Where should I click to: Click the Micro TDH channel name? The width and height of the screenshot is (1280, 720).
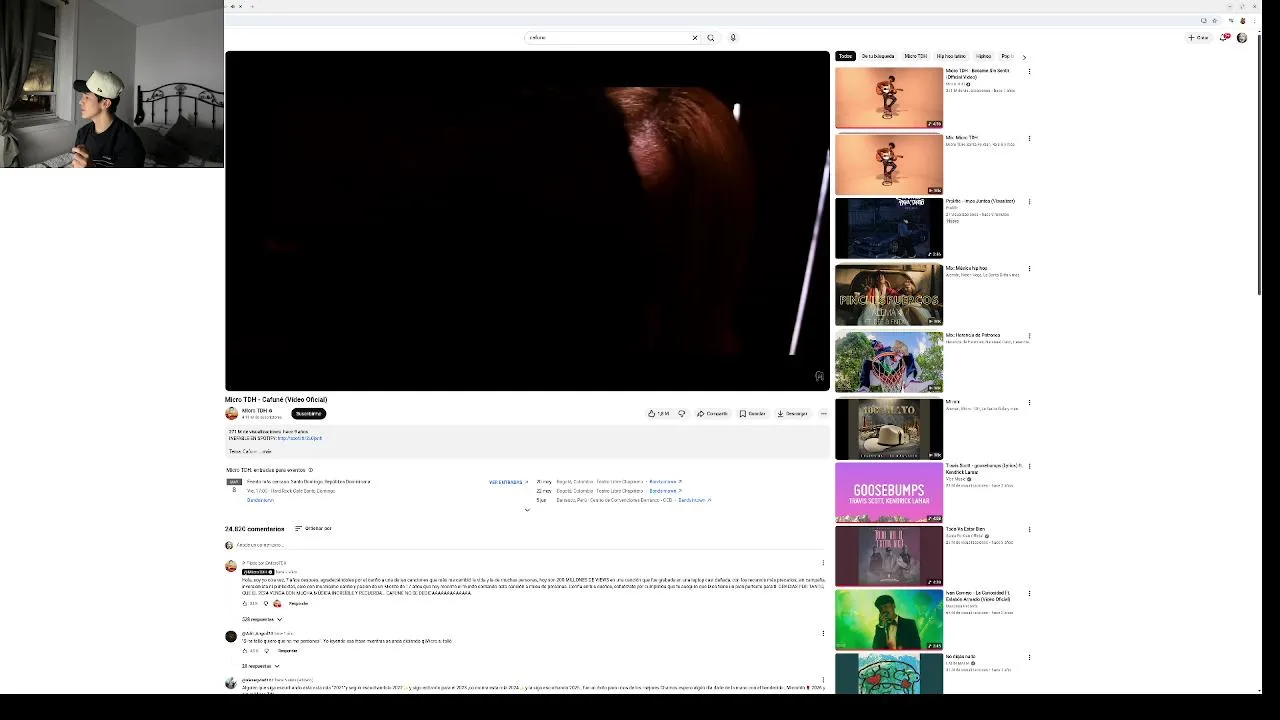(x=254, y=410)
